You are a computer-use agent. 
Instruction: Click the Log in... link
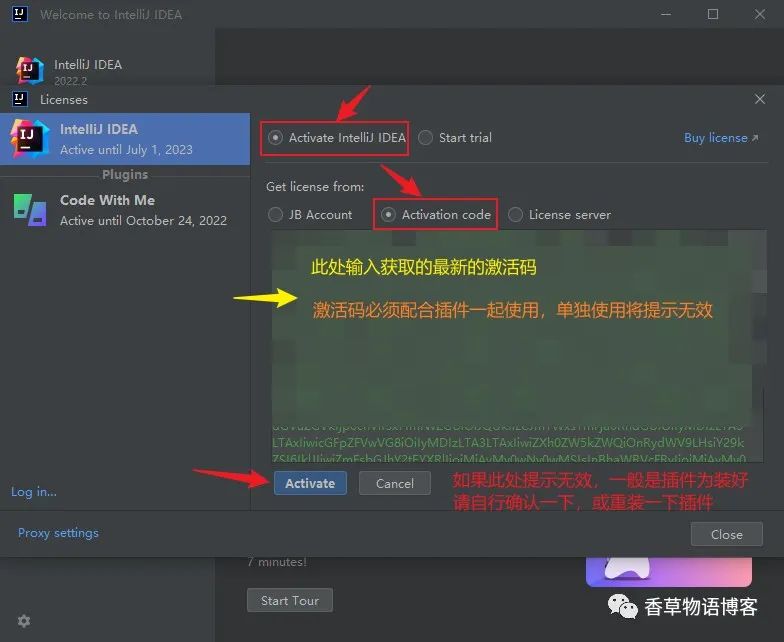34,492
